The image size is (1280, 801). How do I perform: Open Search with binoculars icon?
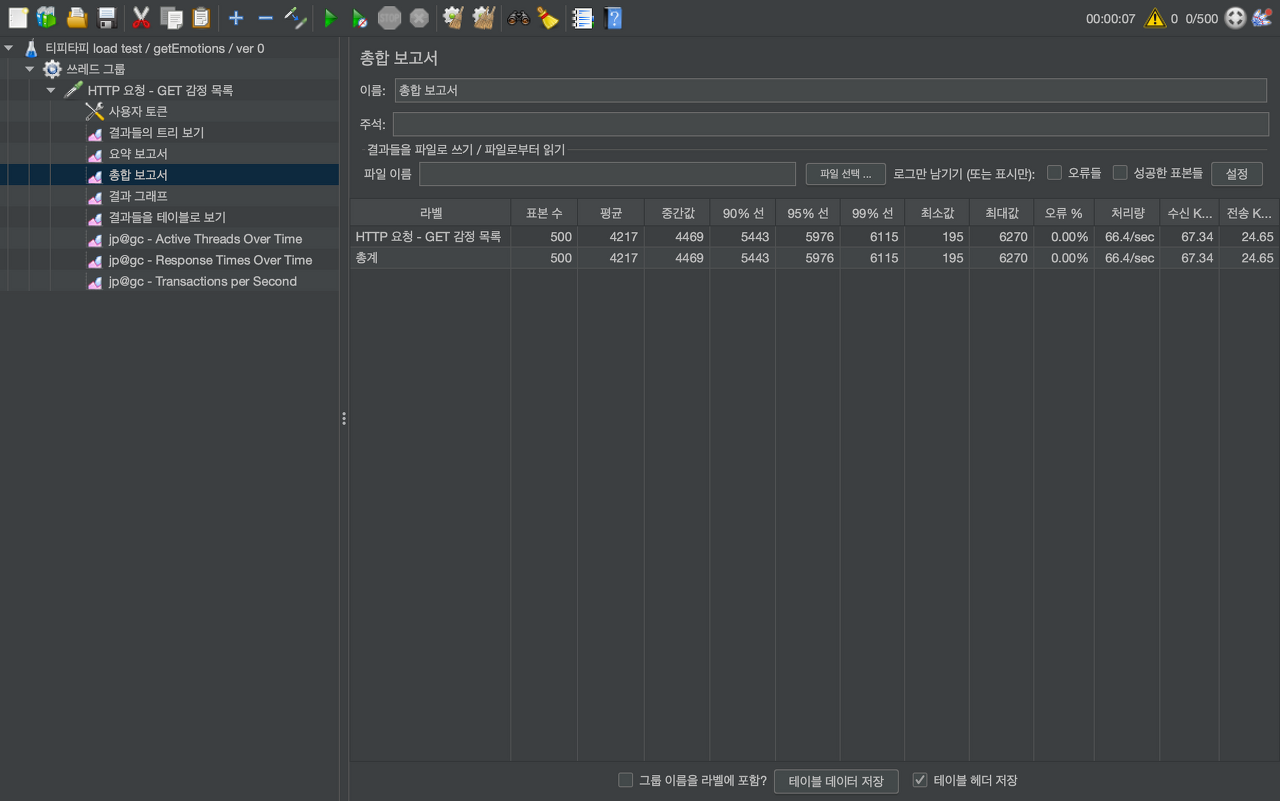518,17
